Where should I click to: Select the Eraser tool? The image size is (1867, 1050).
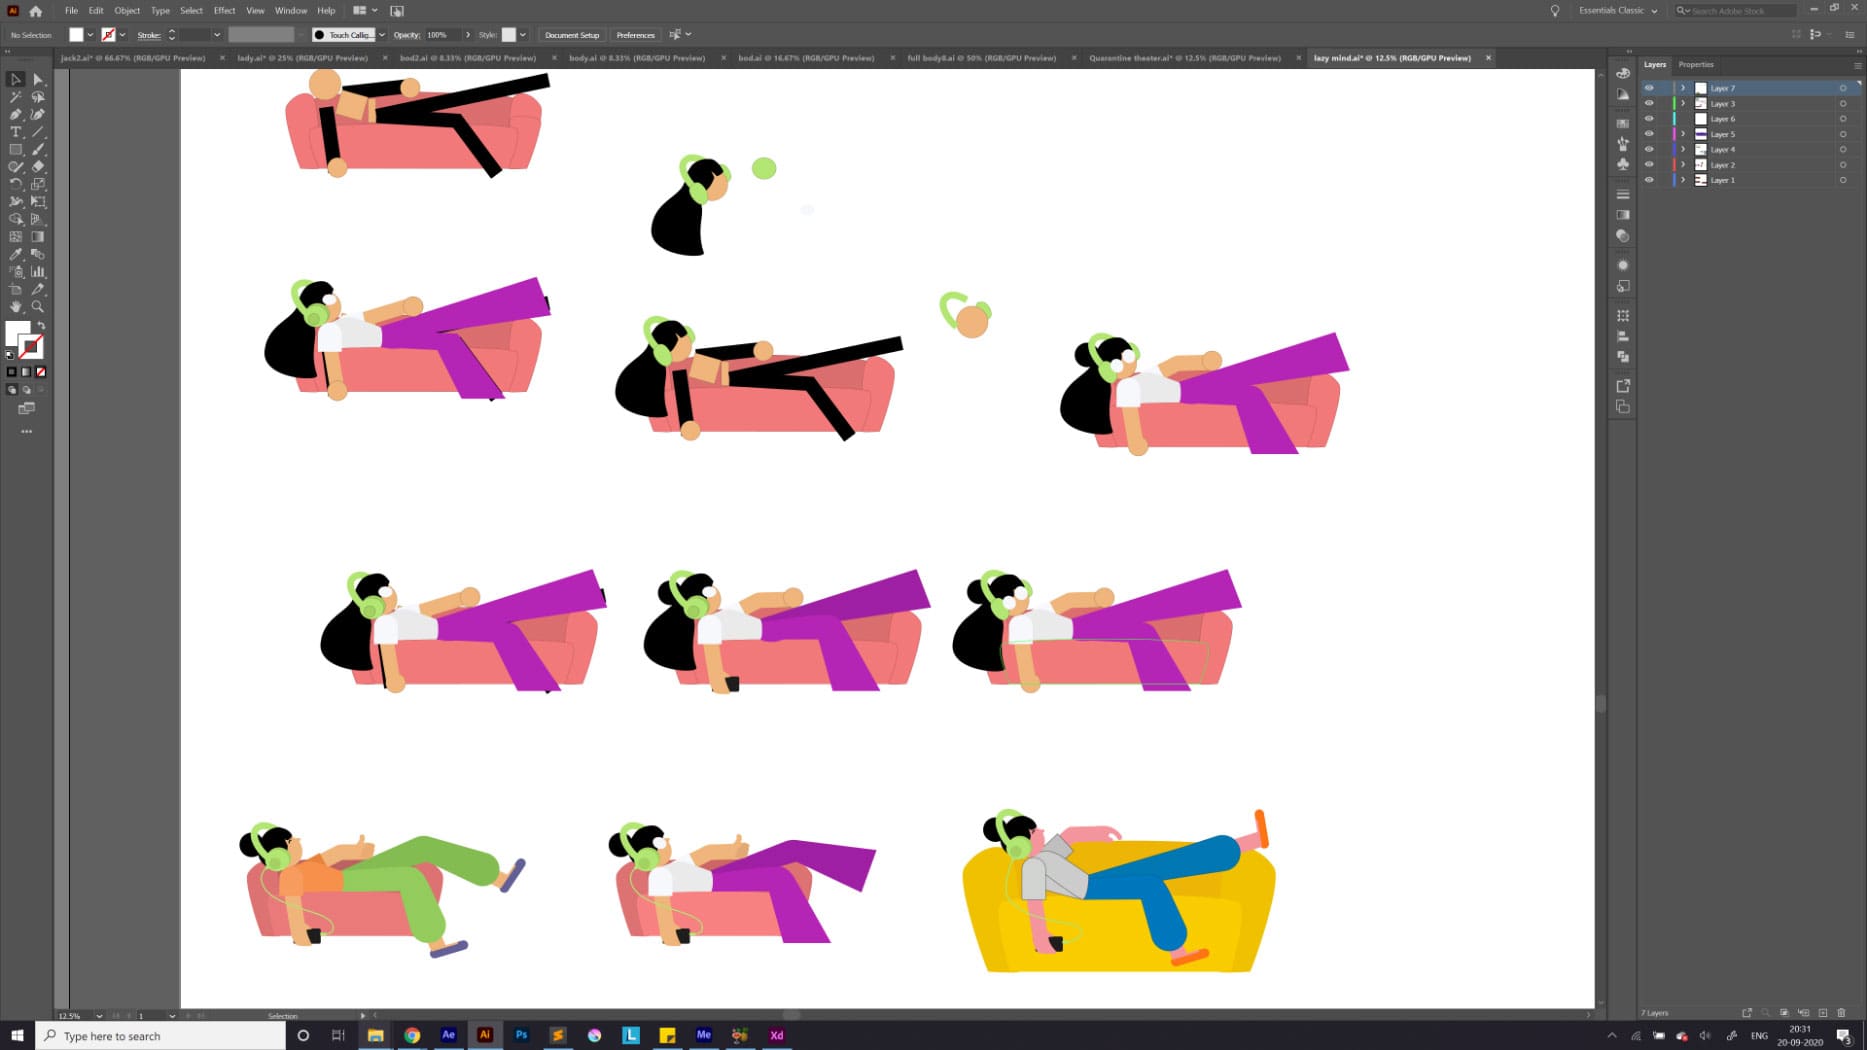pyautogui.click(x=38, y=167)
